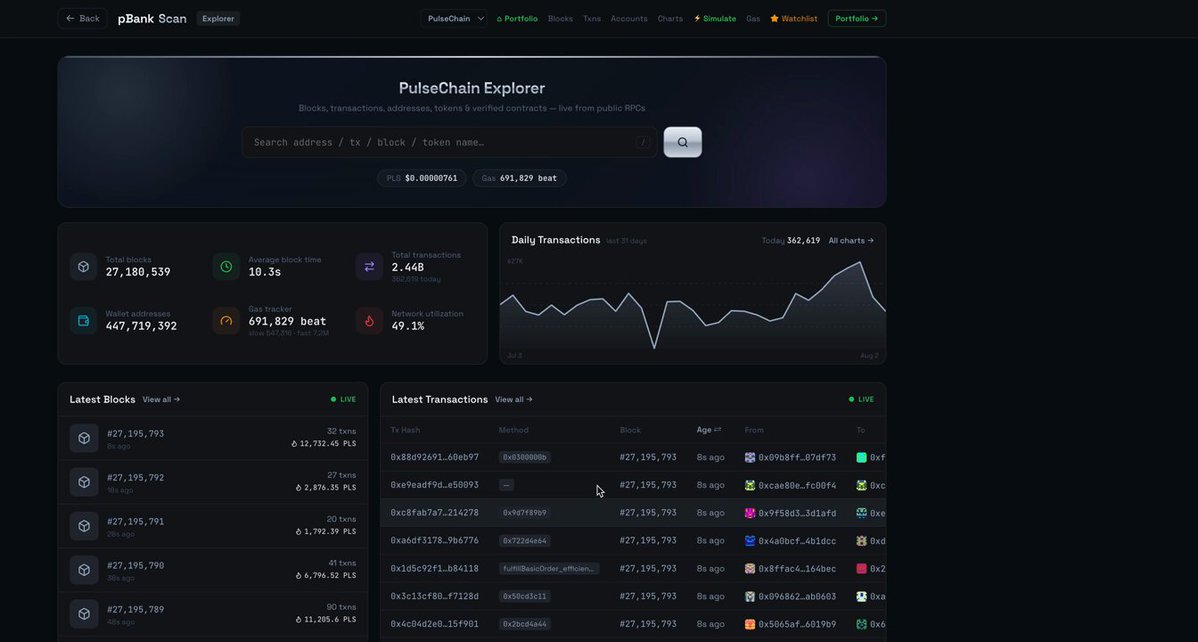Screen dimensions: 1198x642
Task: Click the identicon beside sender 0x8ffac4…164bec
Action: tap(750, 569)
